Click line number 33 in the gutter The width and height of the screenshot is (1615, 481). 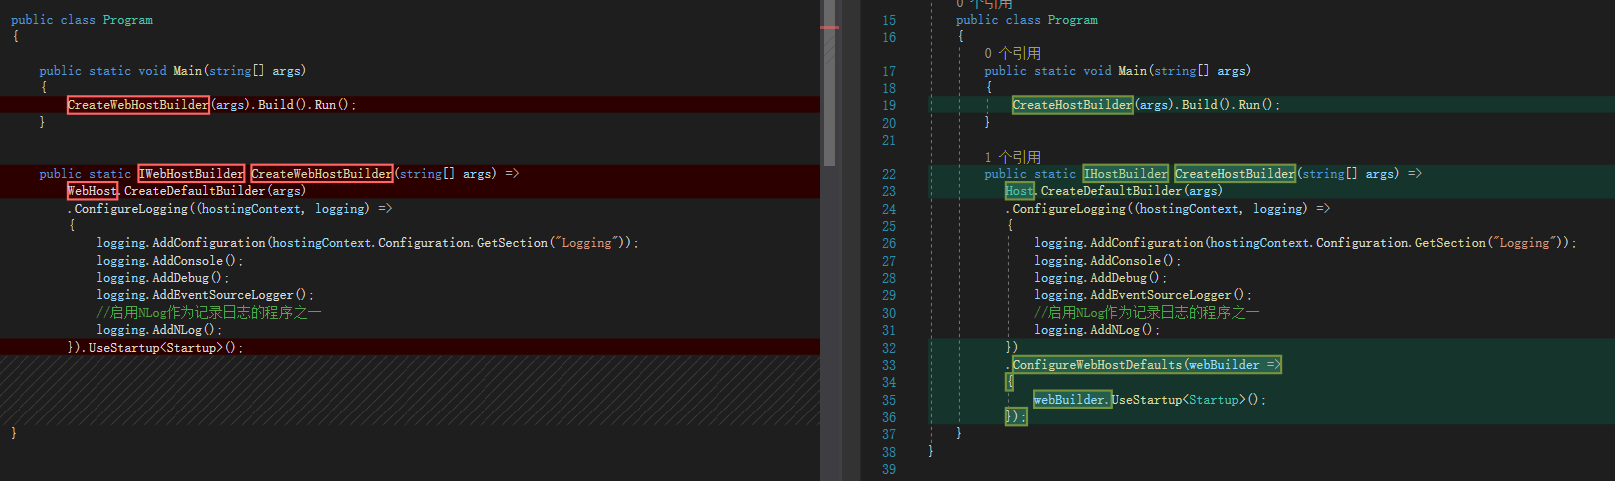[889, 365]
